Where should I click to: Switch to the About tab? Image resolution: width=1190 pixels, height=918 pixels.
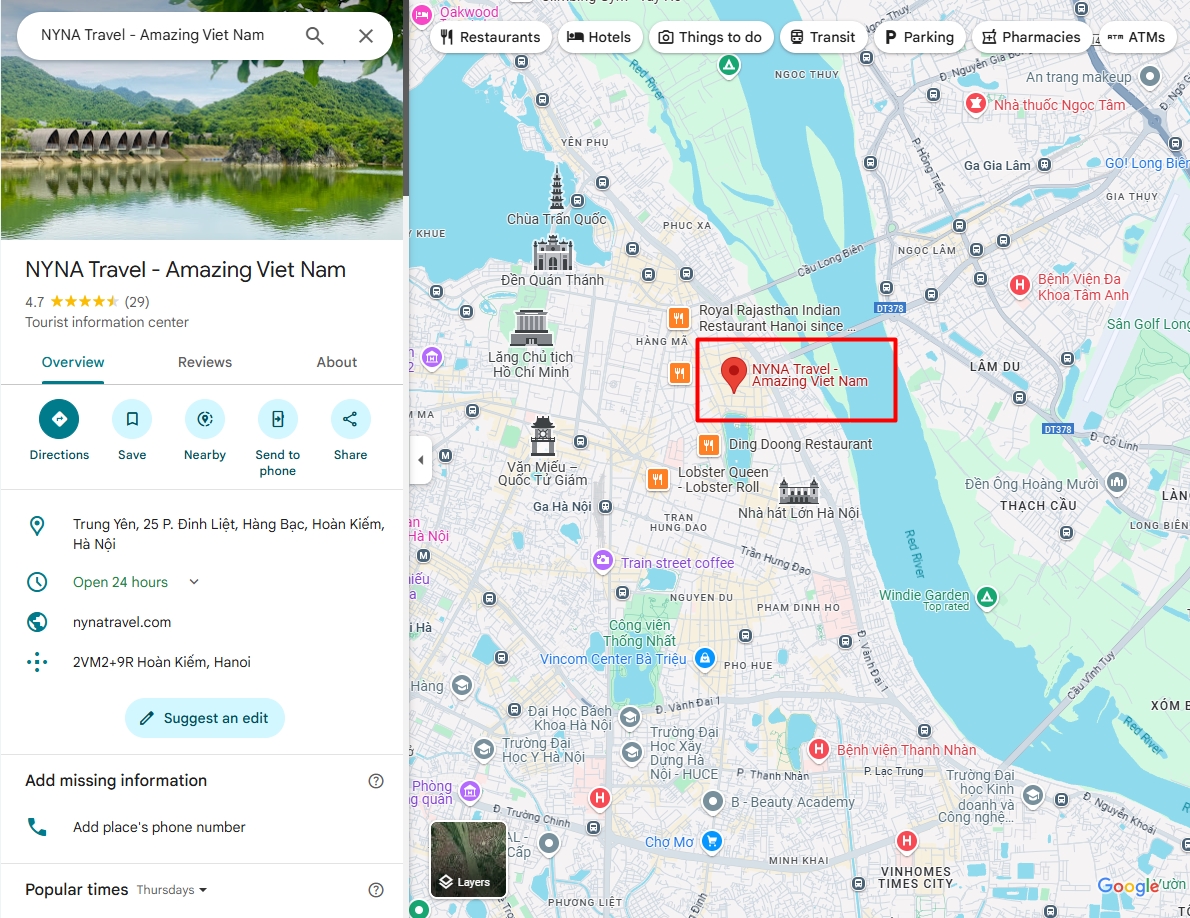(336, 362)
